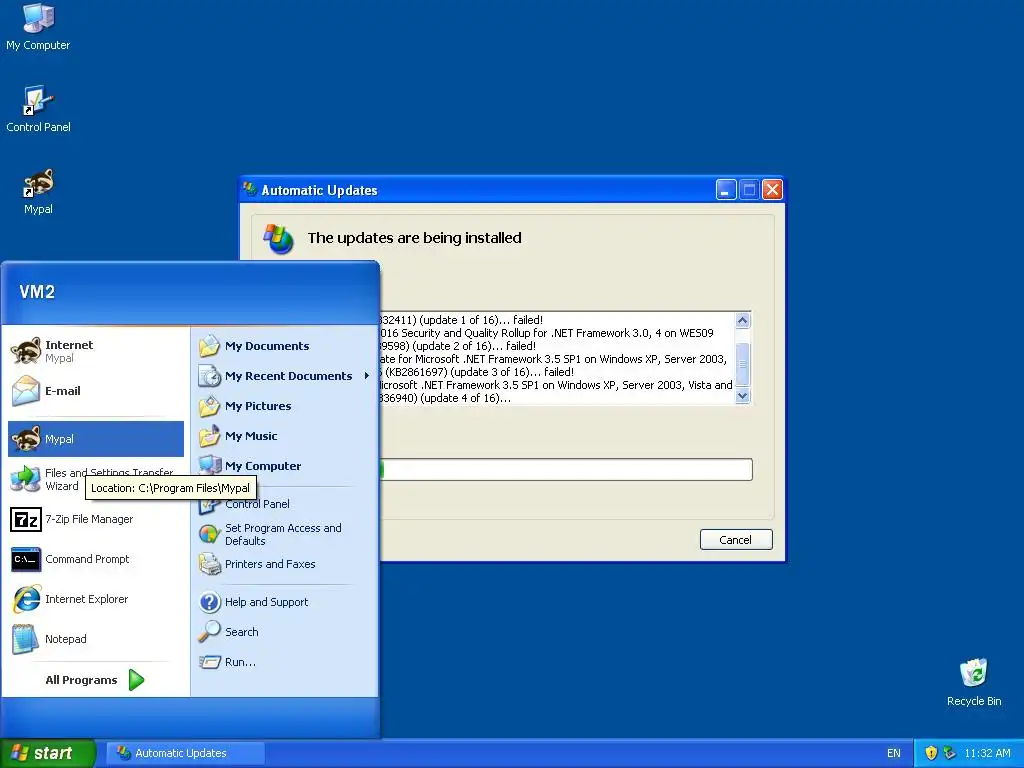Open My Music from Start menu
Image resolution: width=1024 pixels, height=768 pixels.
tap(284, 436)
